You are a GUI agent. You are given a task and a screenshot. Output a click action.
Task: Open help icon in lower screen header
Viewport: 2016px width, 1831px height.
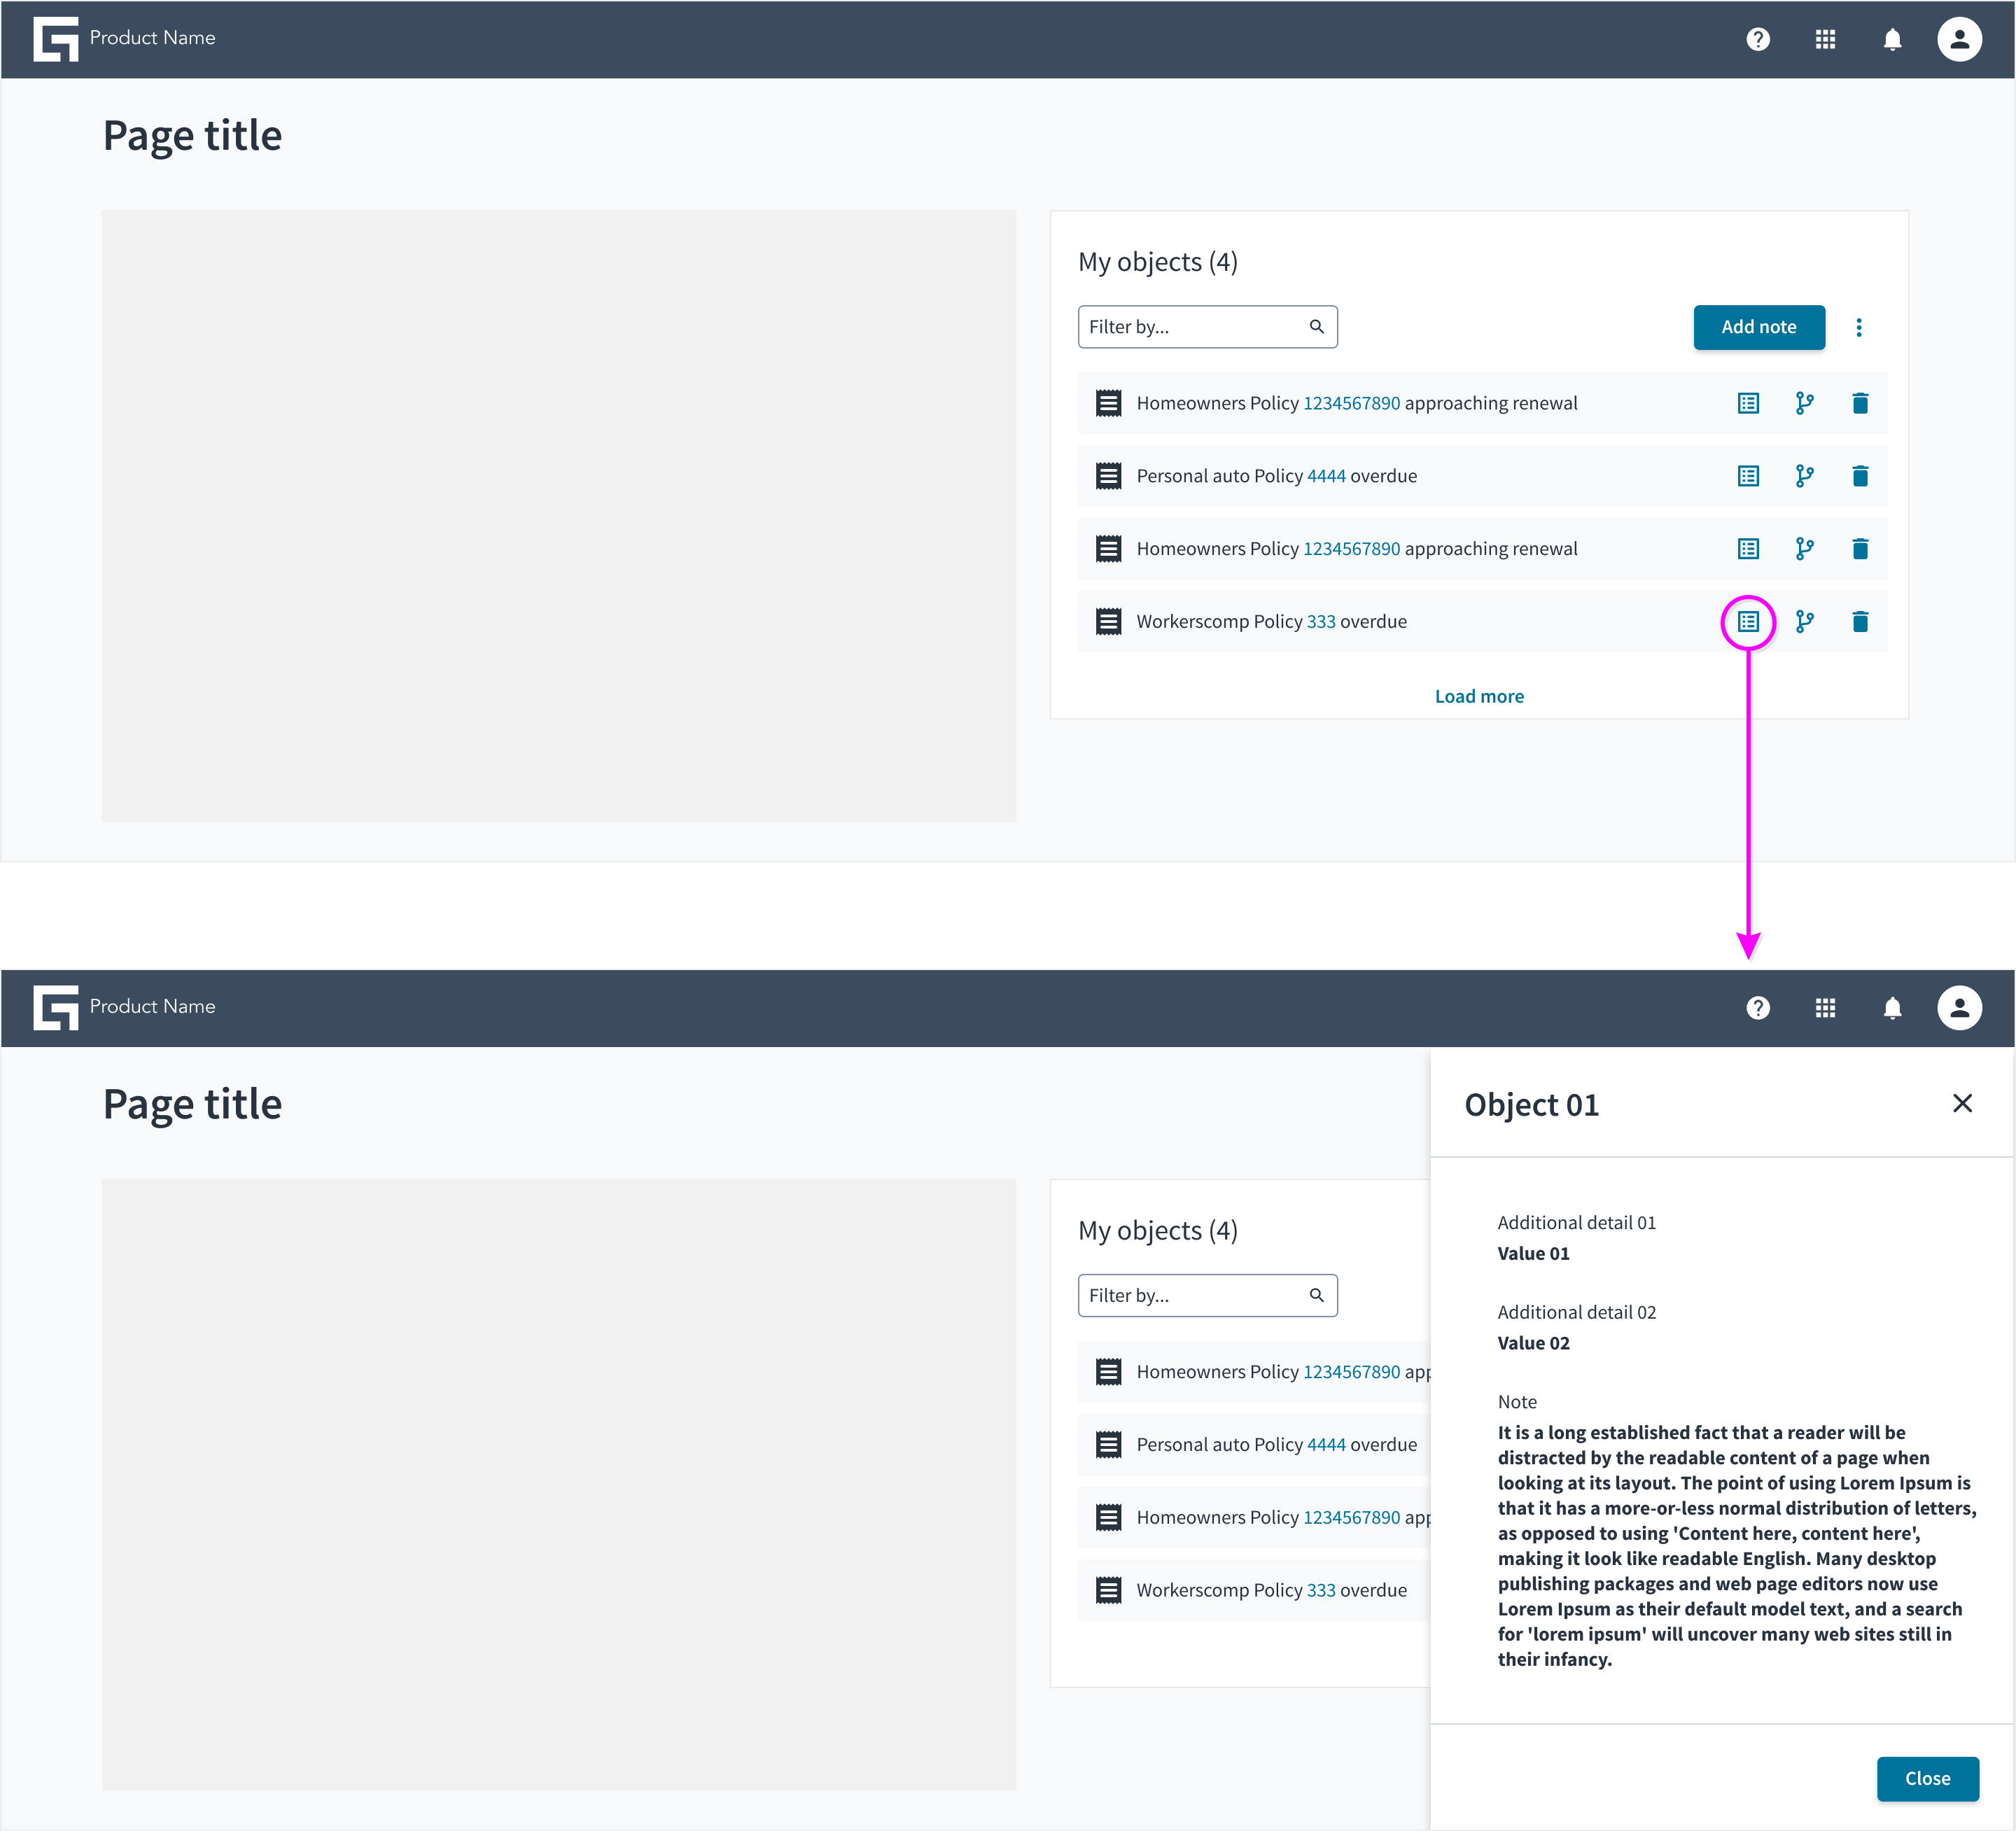tap(1757, 1008)
